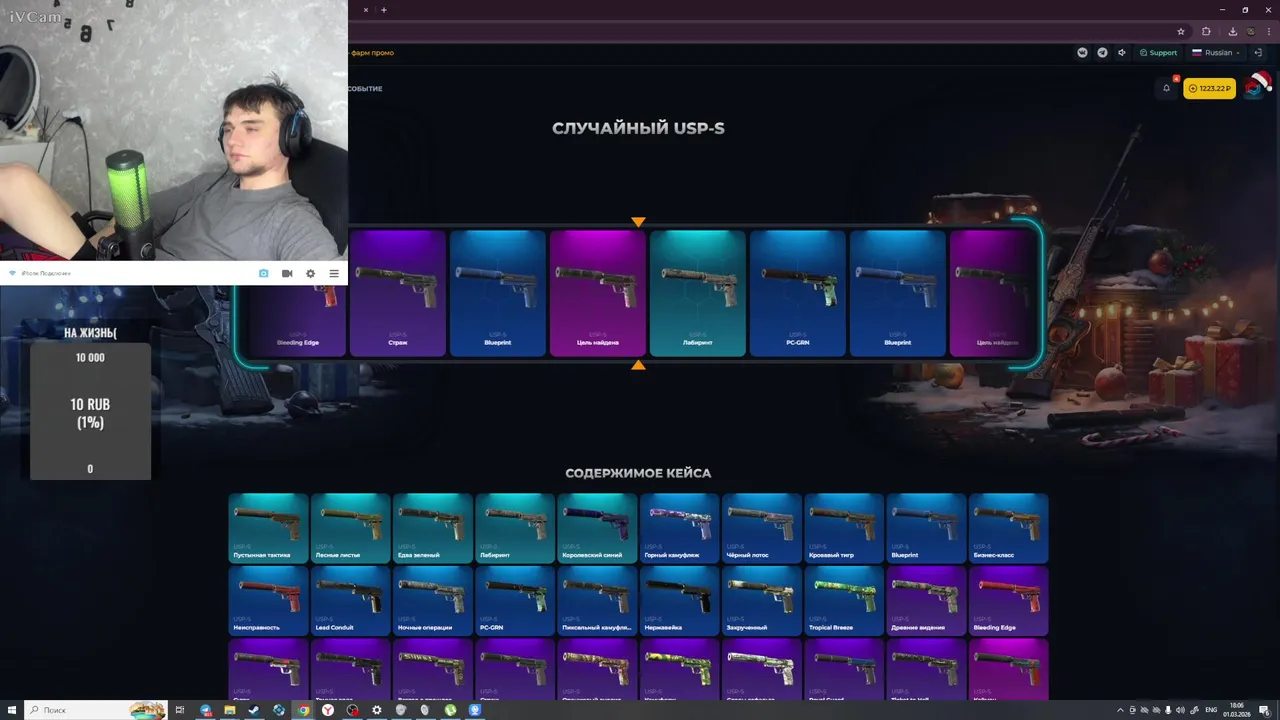The width and height of the screenshot is (1280, 720).
Task: Click the Страж card in the roulette
Action: click(x=398, y=293)
